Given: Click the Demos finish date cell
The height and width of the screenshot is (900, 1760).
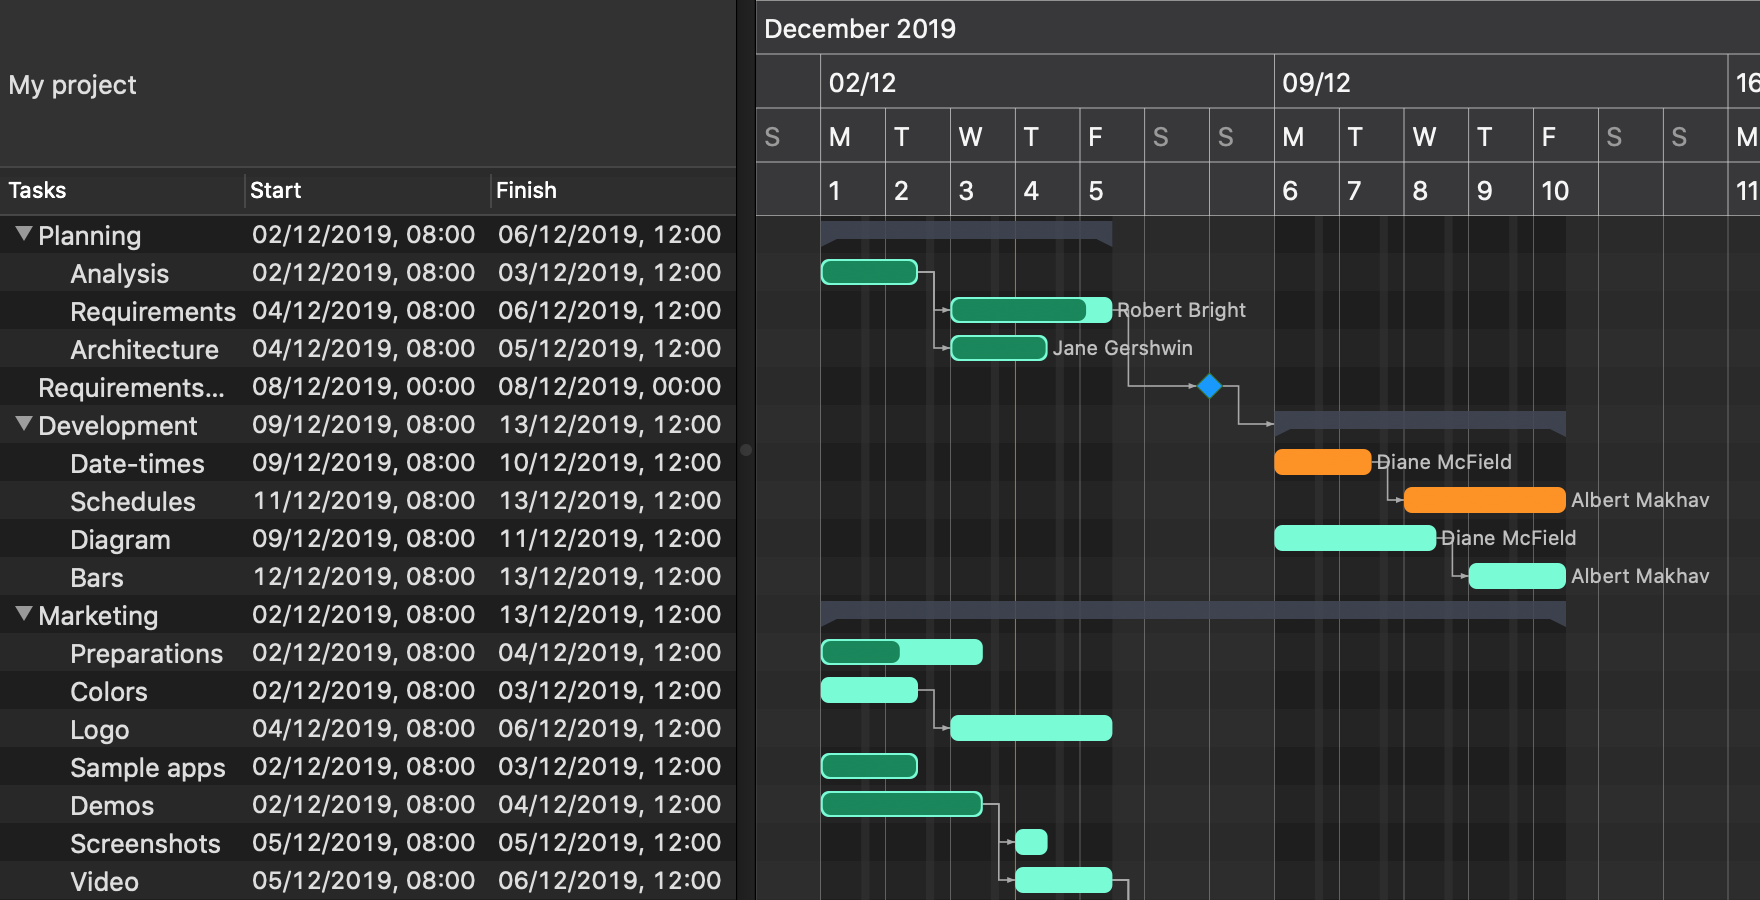Looking at the screenshot, I should pos(609,805).
